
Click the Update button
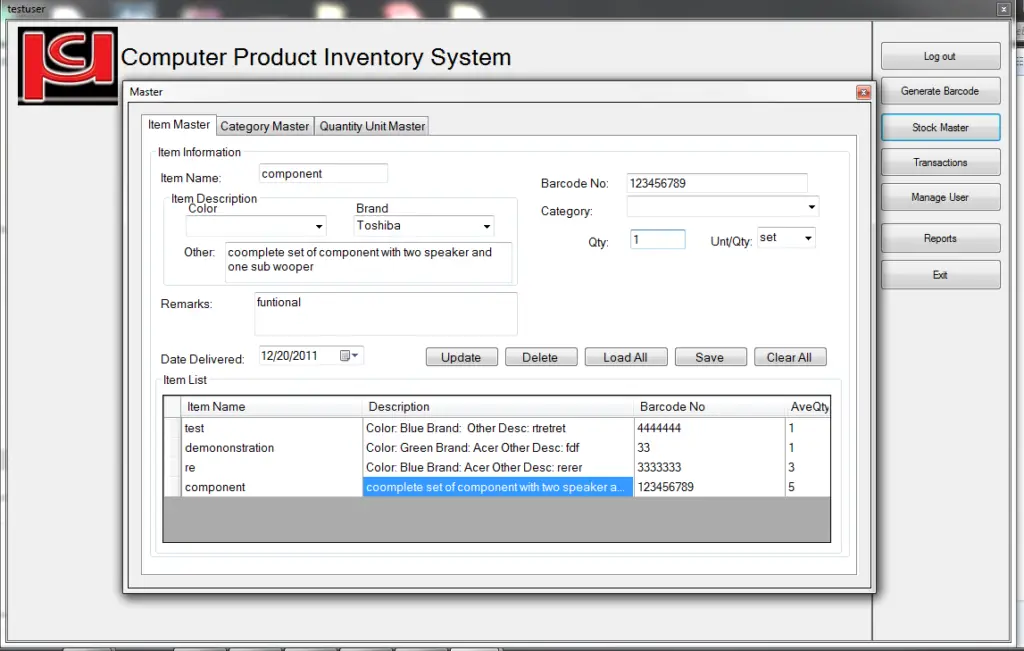461,356
